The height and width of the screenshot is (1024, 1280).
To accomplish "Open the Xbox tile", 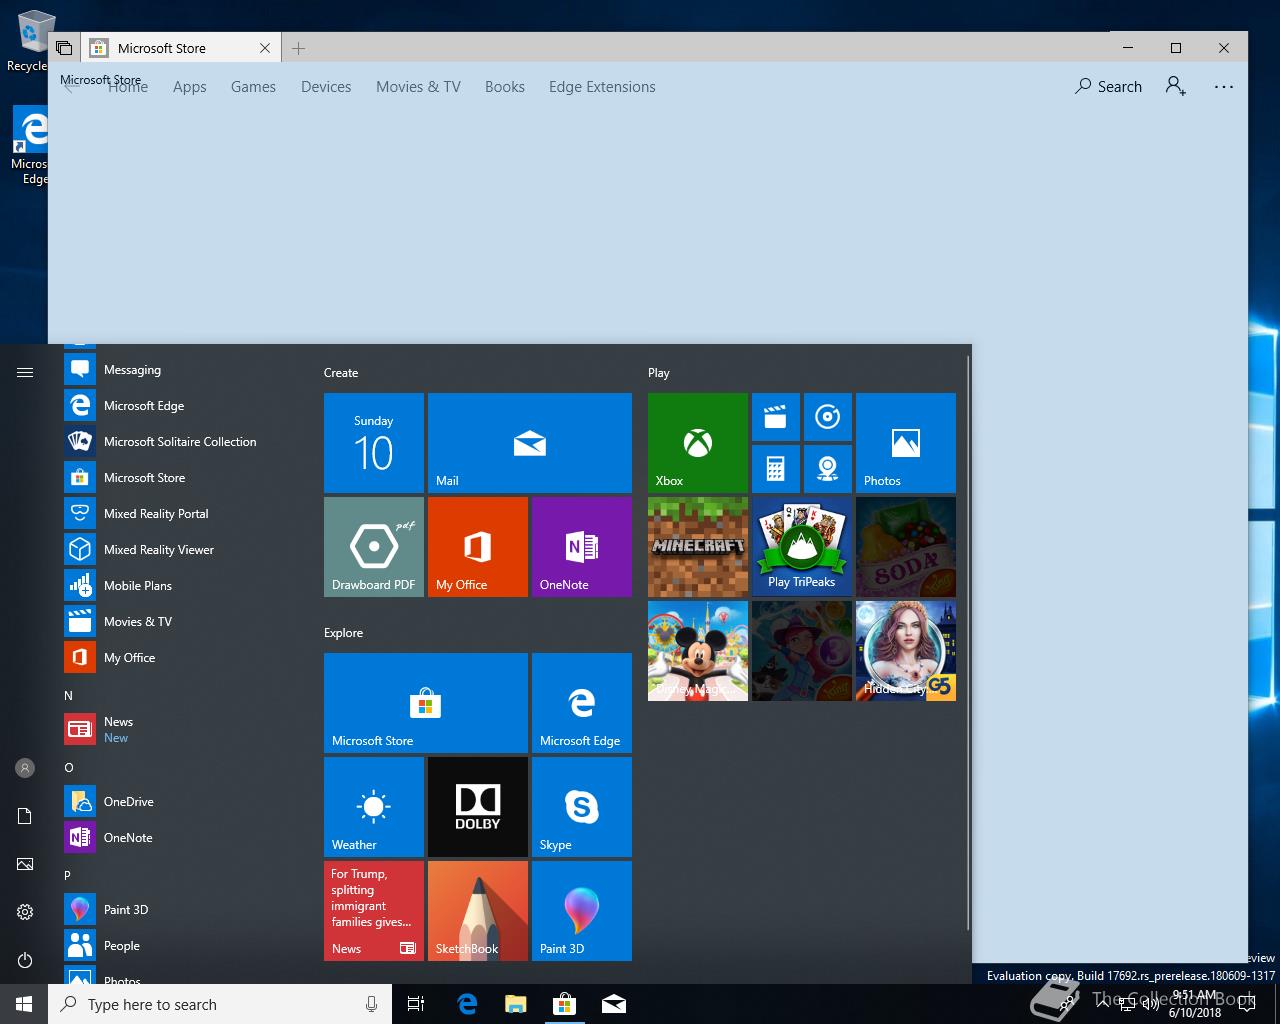I will [698, 442].
